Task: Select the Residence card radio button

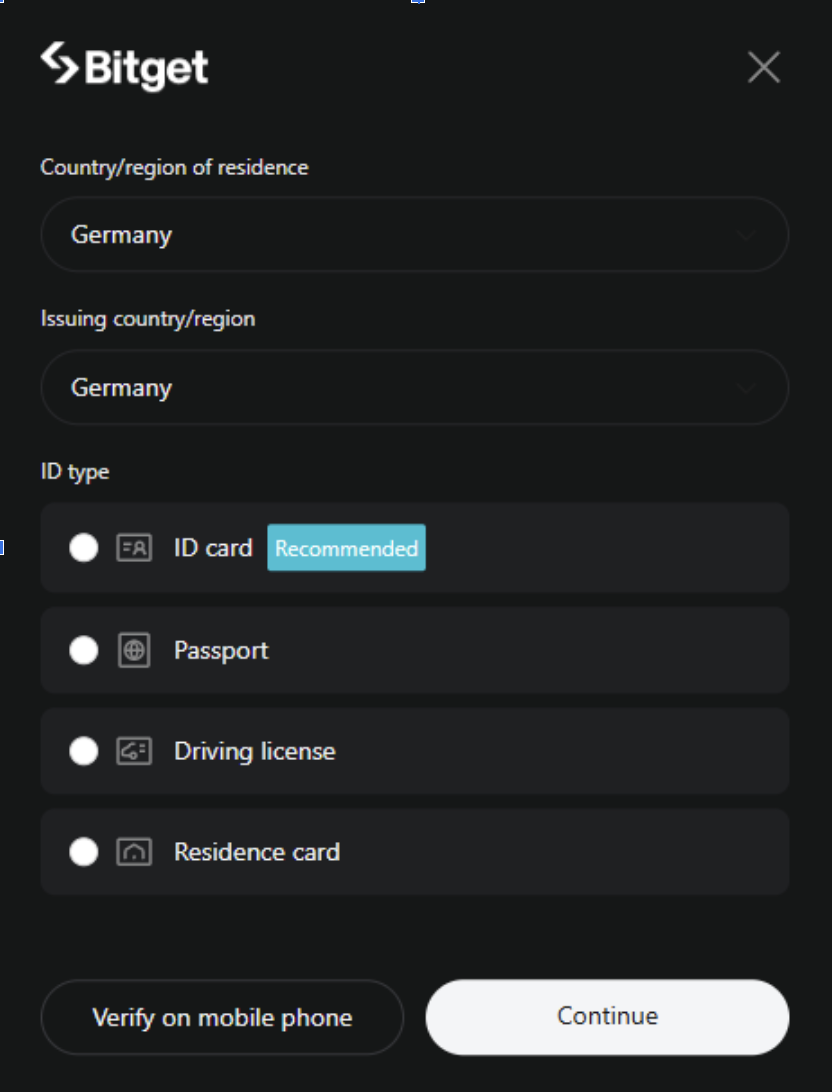Action: [84, 852]
